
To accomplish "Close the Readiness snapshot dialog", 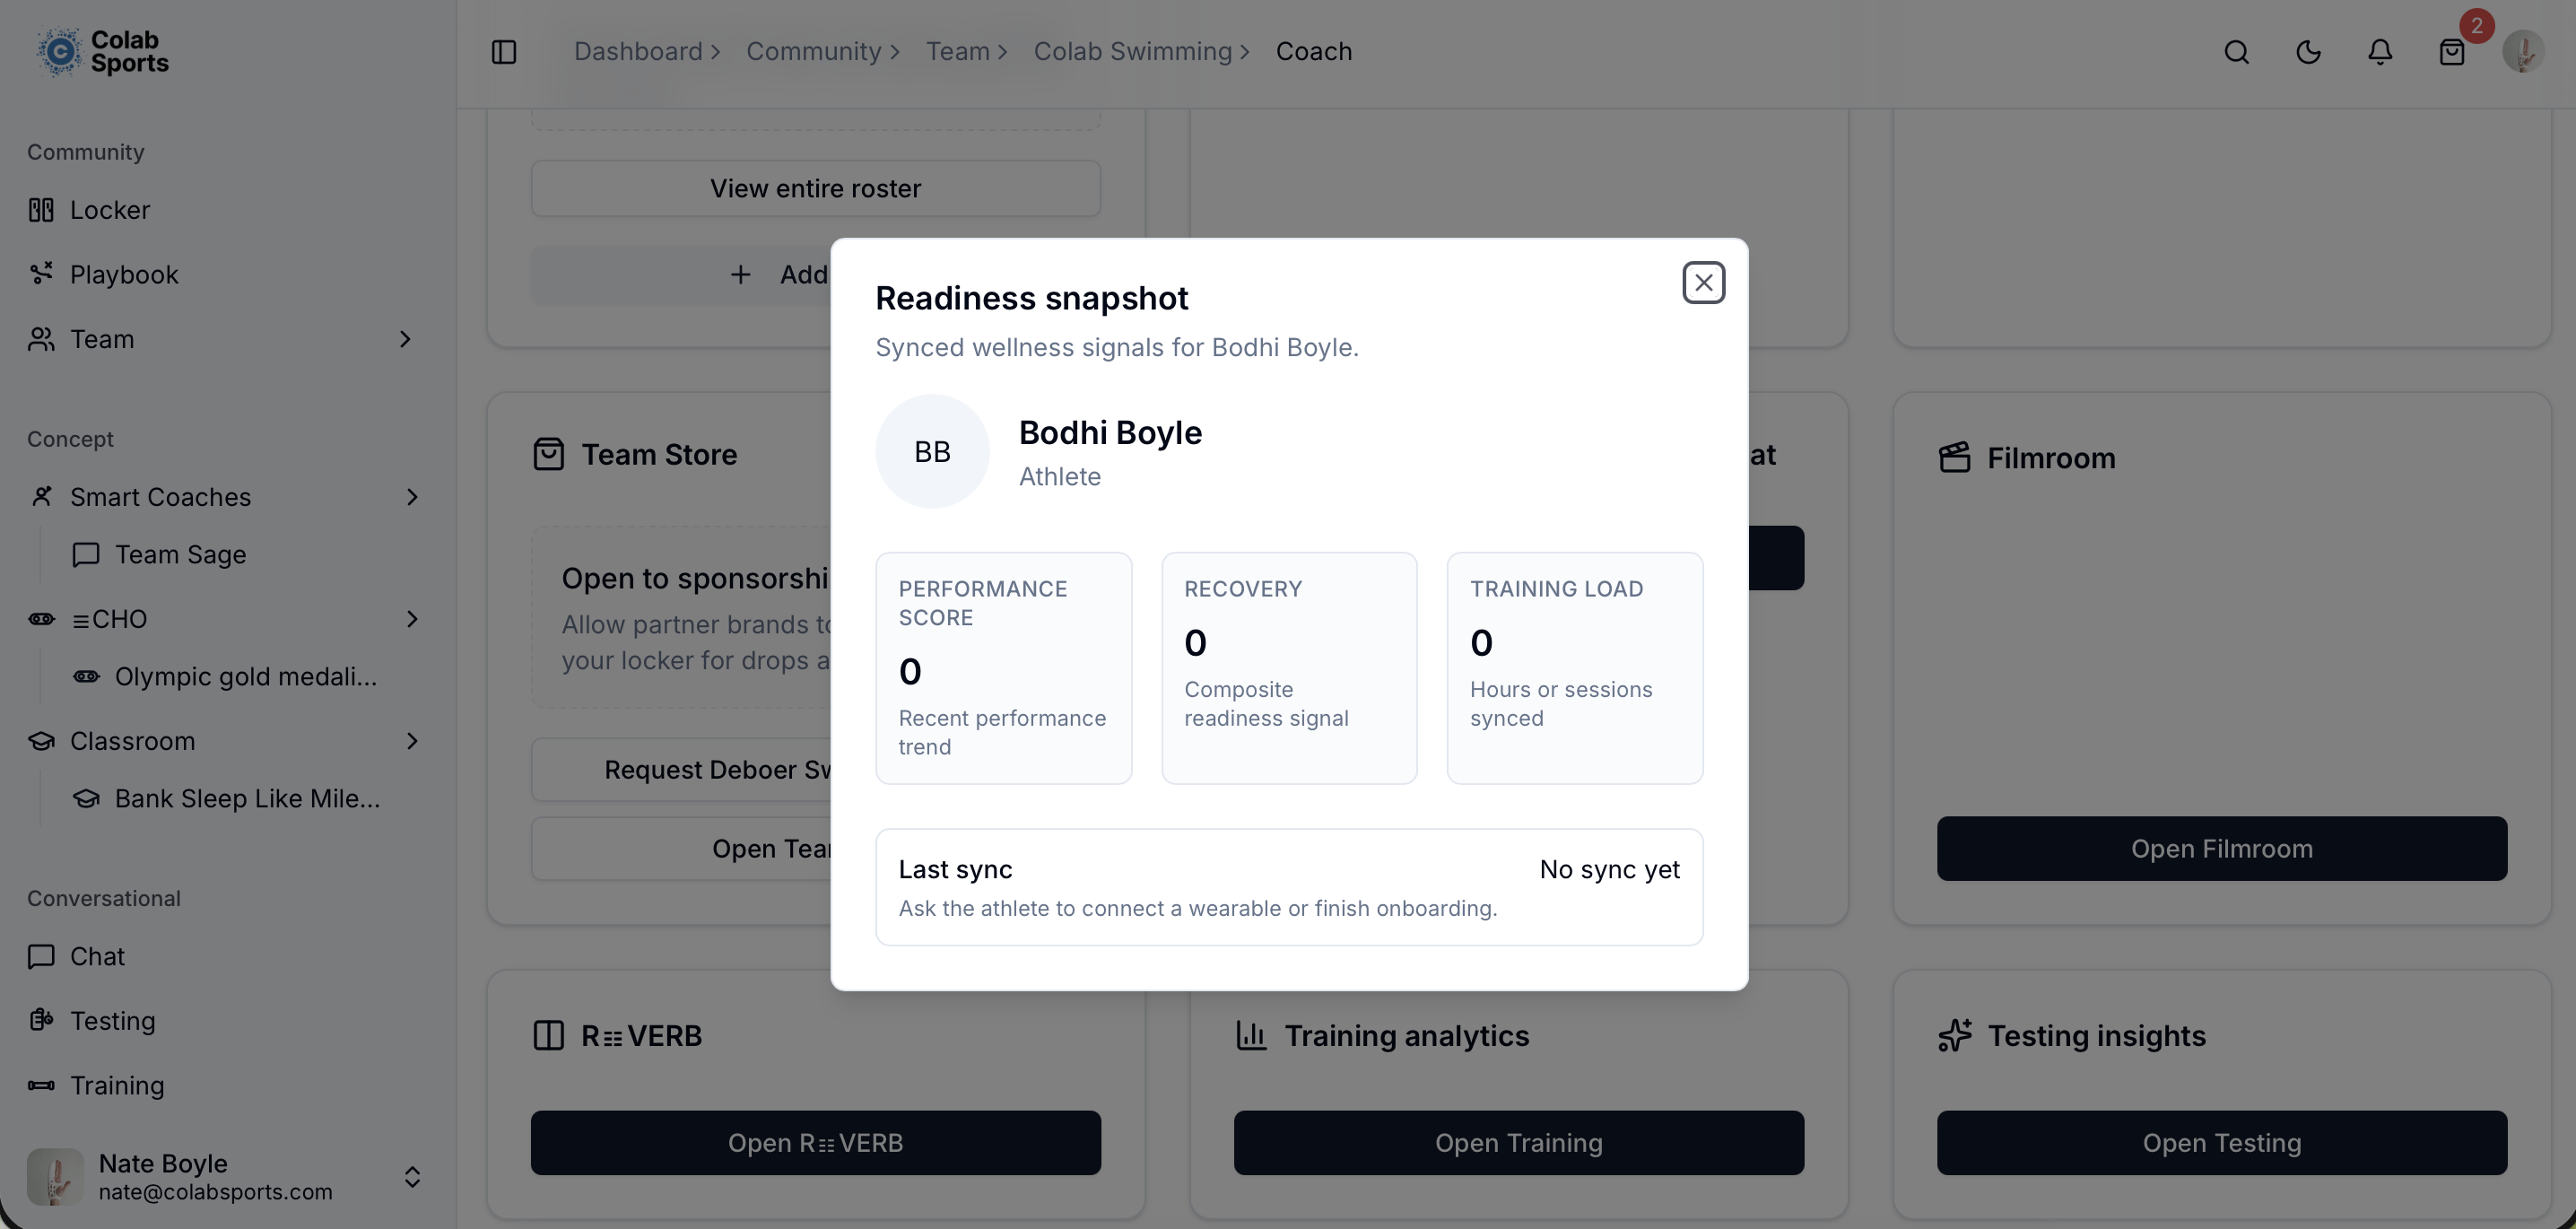I will pyautogui.click(x=1703, y=282).
